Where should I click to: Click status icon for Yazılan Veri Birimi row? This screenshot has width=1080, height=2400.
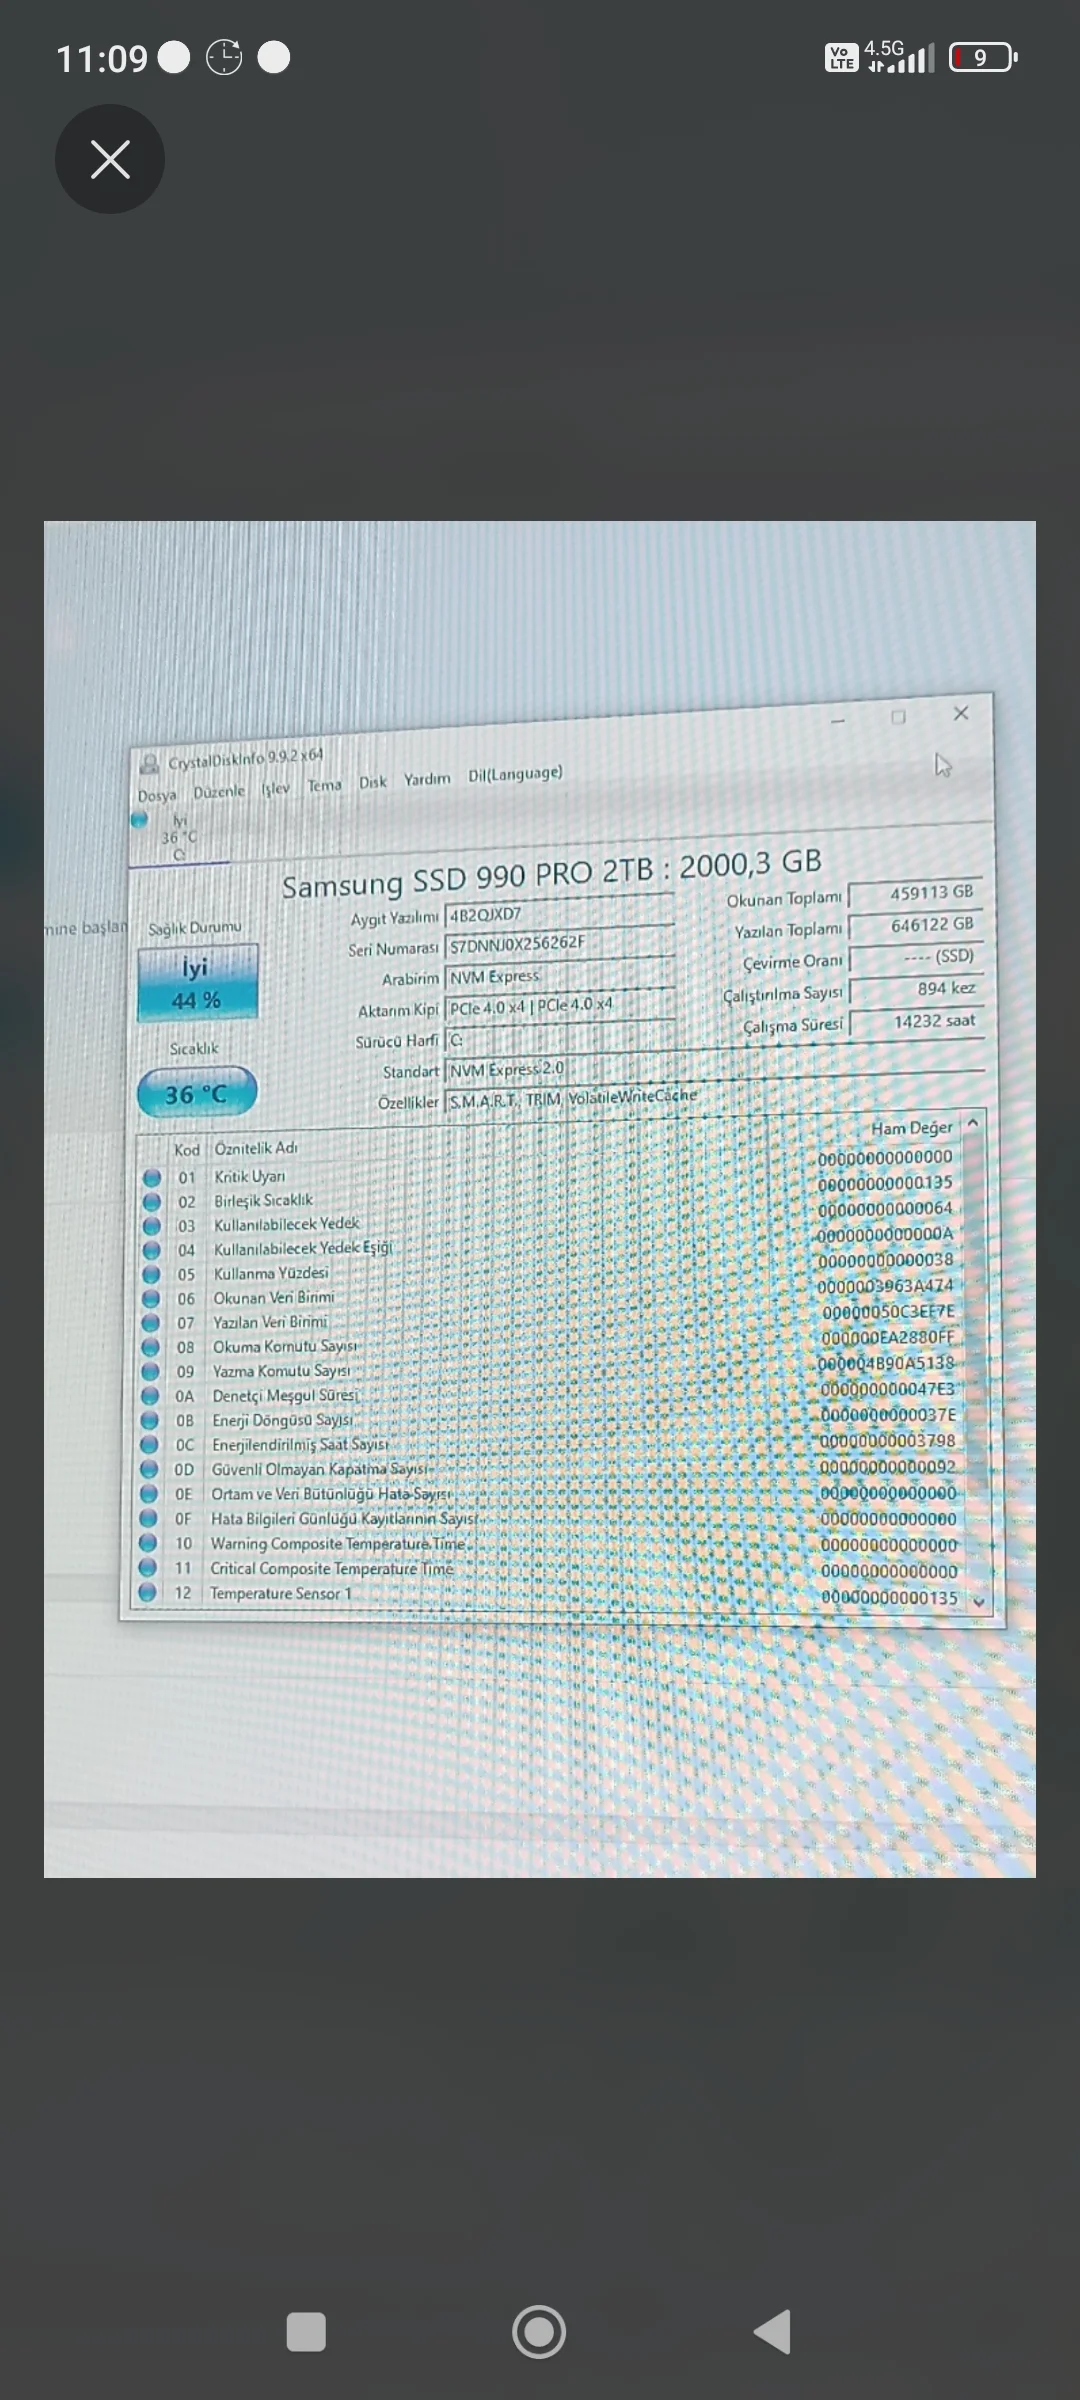pyautogui.click(x=150, y=1323)
